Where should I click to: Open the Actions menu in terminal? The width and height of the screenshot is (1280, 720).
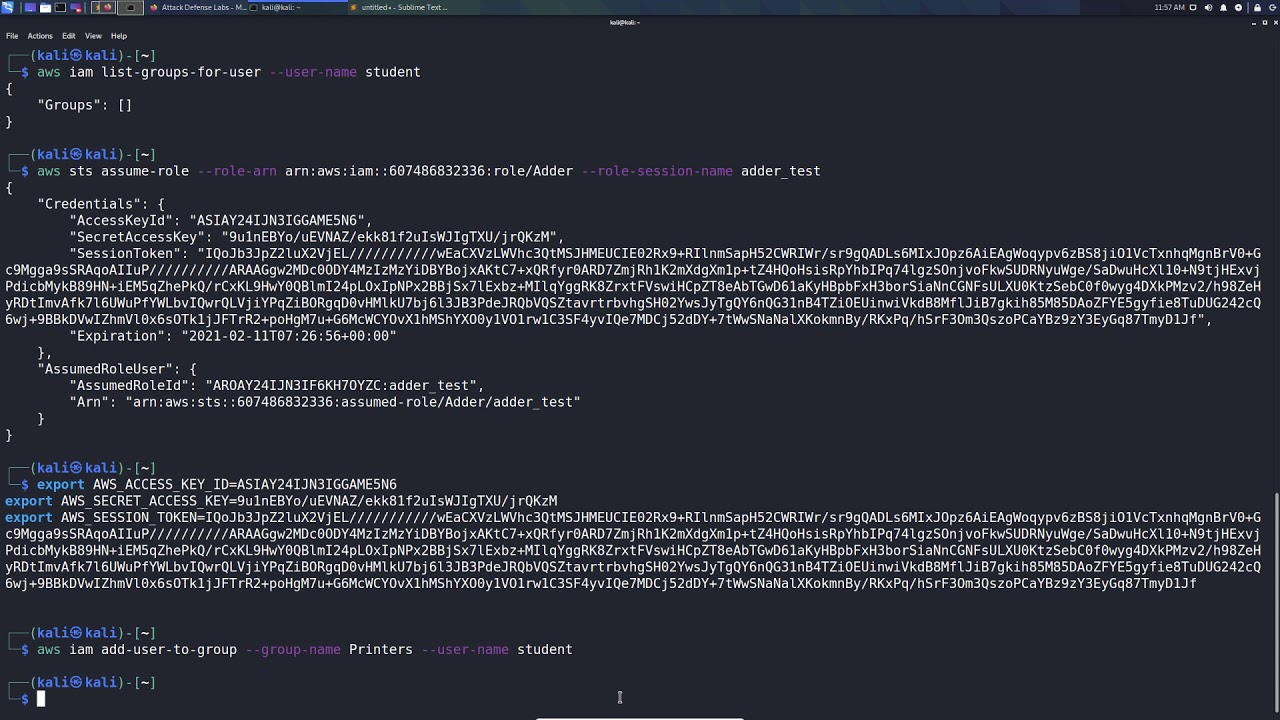click(40, 36)
